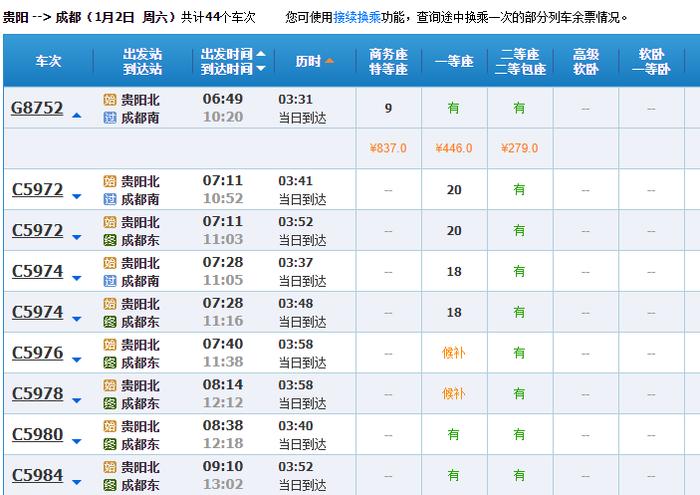Click the down sort arrow next to 到达时间
The image size is (700, 495).
(x=261, y=68)
